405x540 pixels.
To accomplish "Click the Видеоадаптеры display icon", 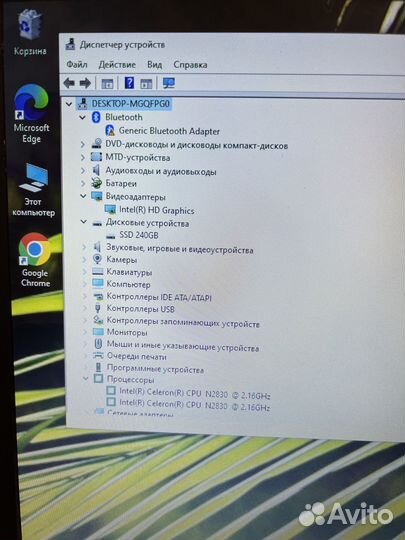I will click(x=97, y=196).
